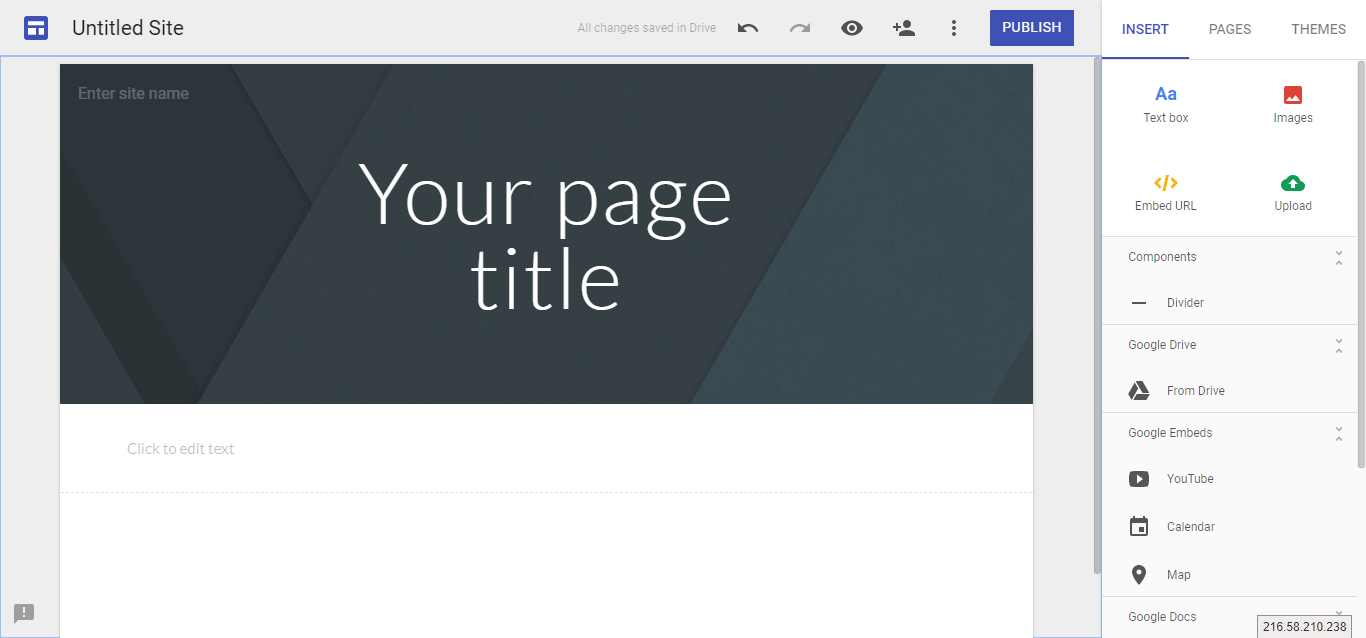Insert Images from the panel
The image size is (1366, 638).
pos(1293,104)
